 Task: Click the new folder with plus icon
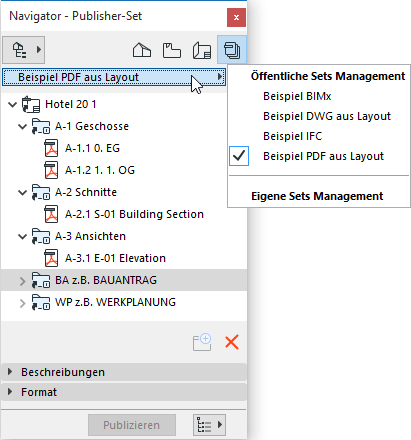tap(202, 342)
